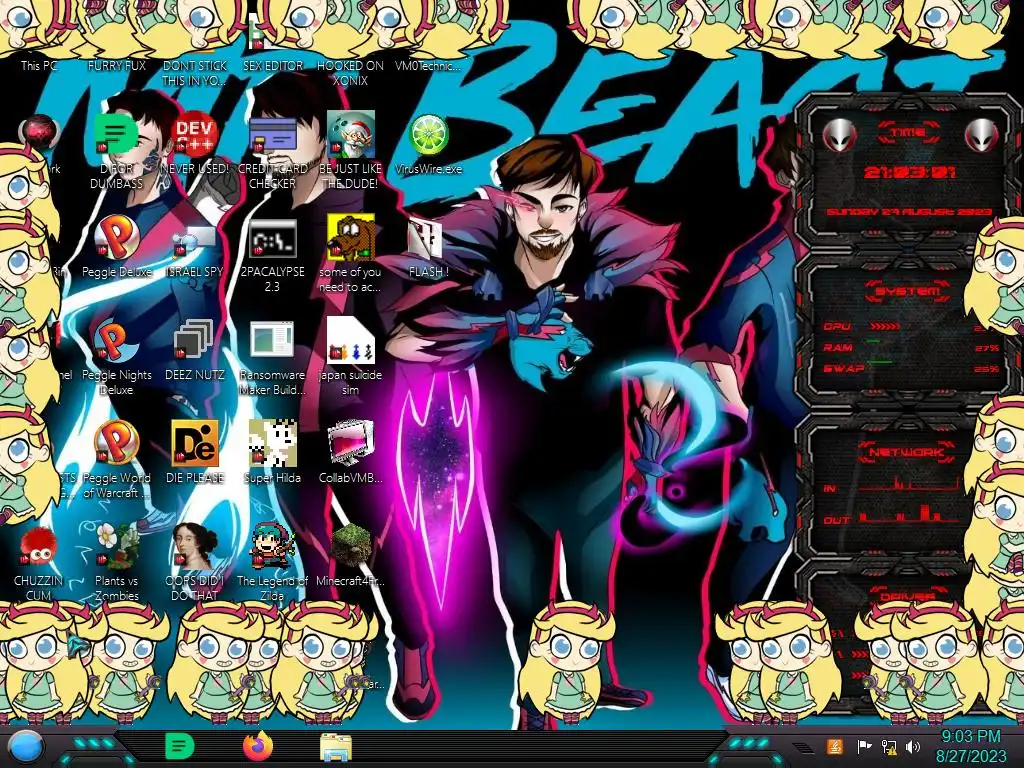The width and height of the screenshot is (1024, 768).
Task: Open the Minecraft4Fr... grass block icon
Action: [x=350, y=546]
